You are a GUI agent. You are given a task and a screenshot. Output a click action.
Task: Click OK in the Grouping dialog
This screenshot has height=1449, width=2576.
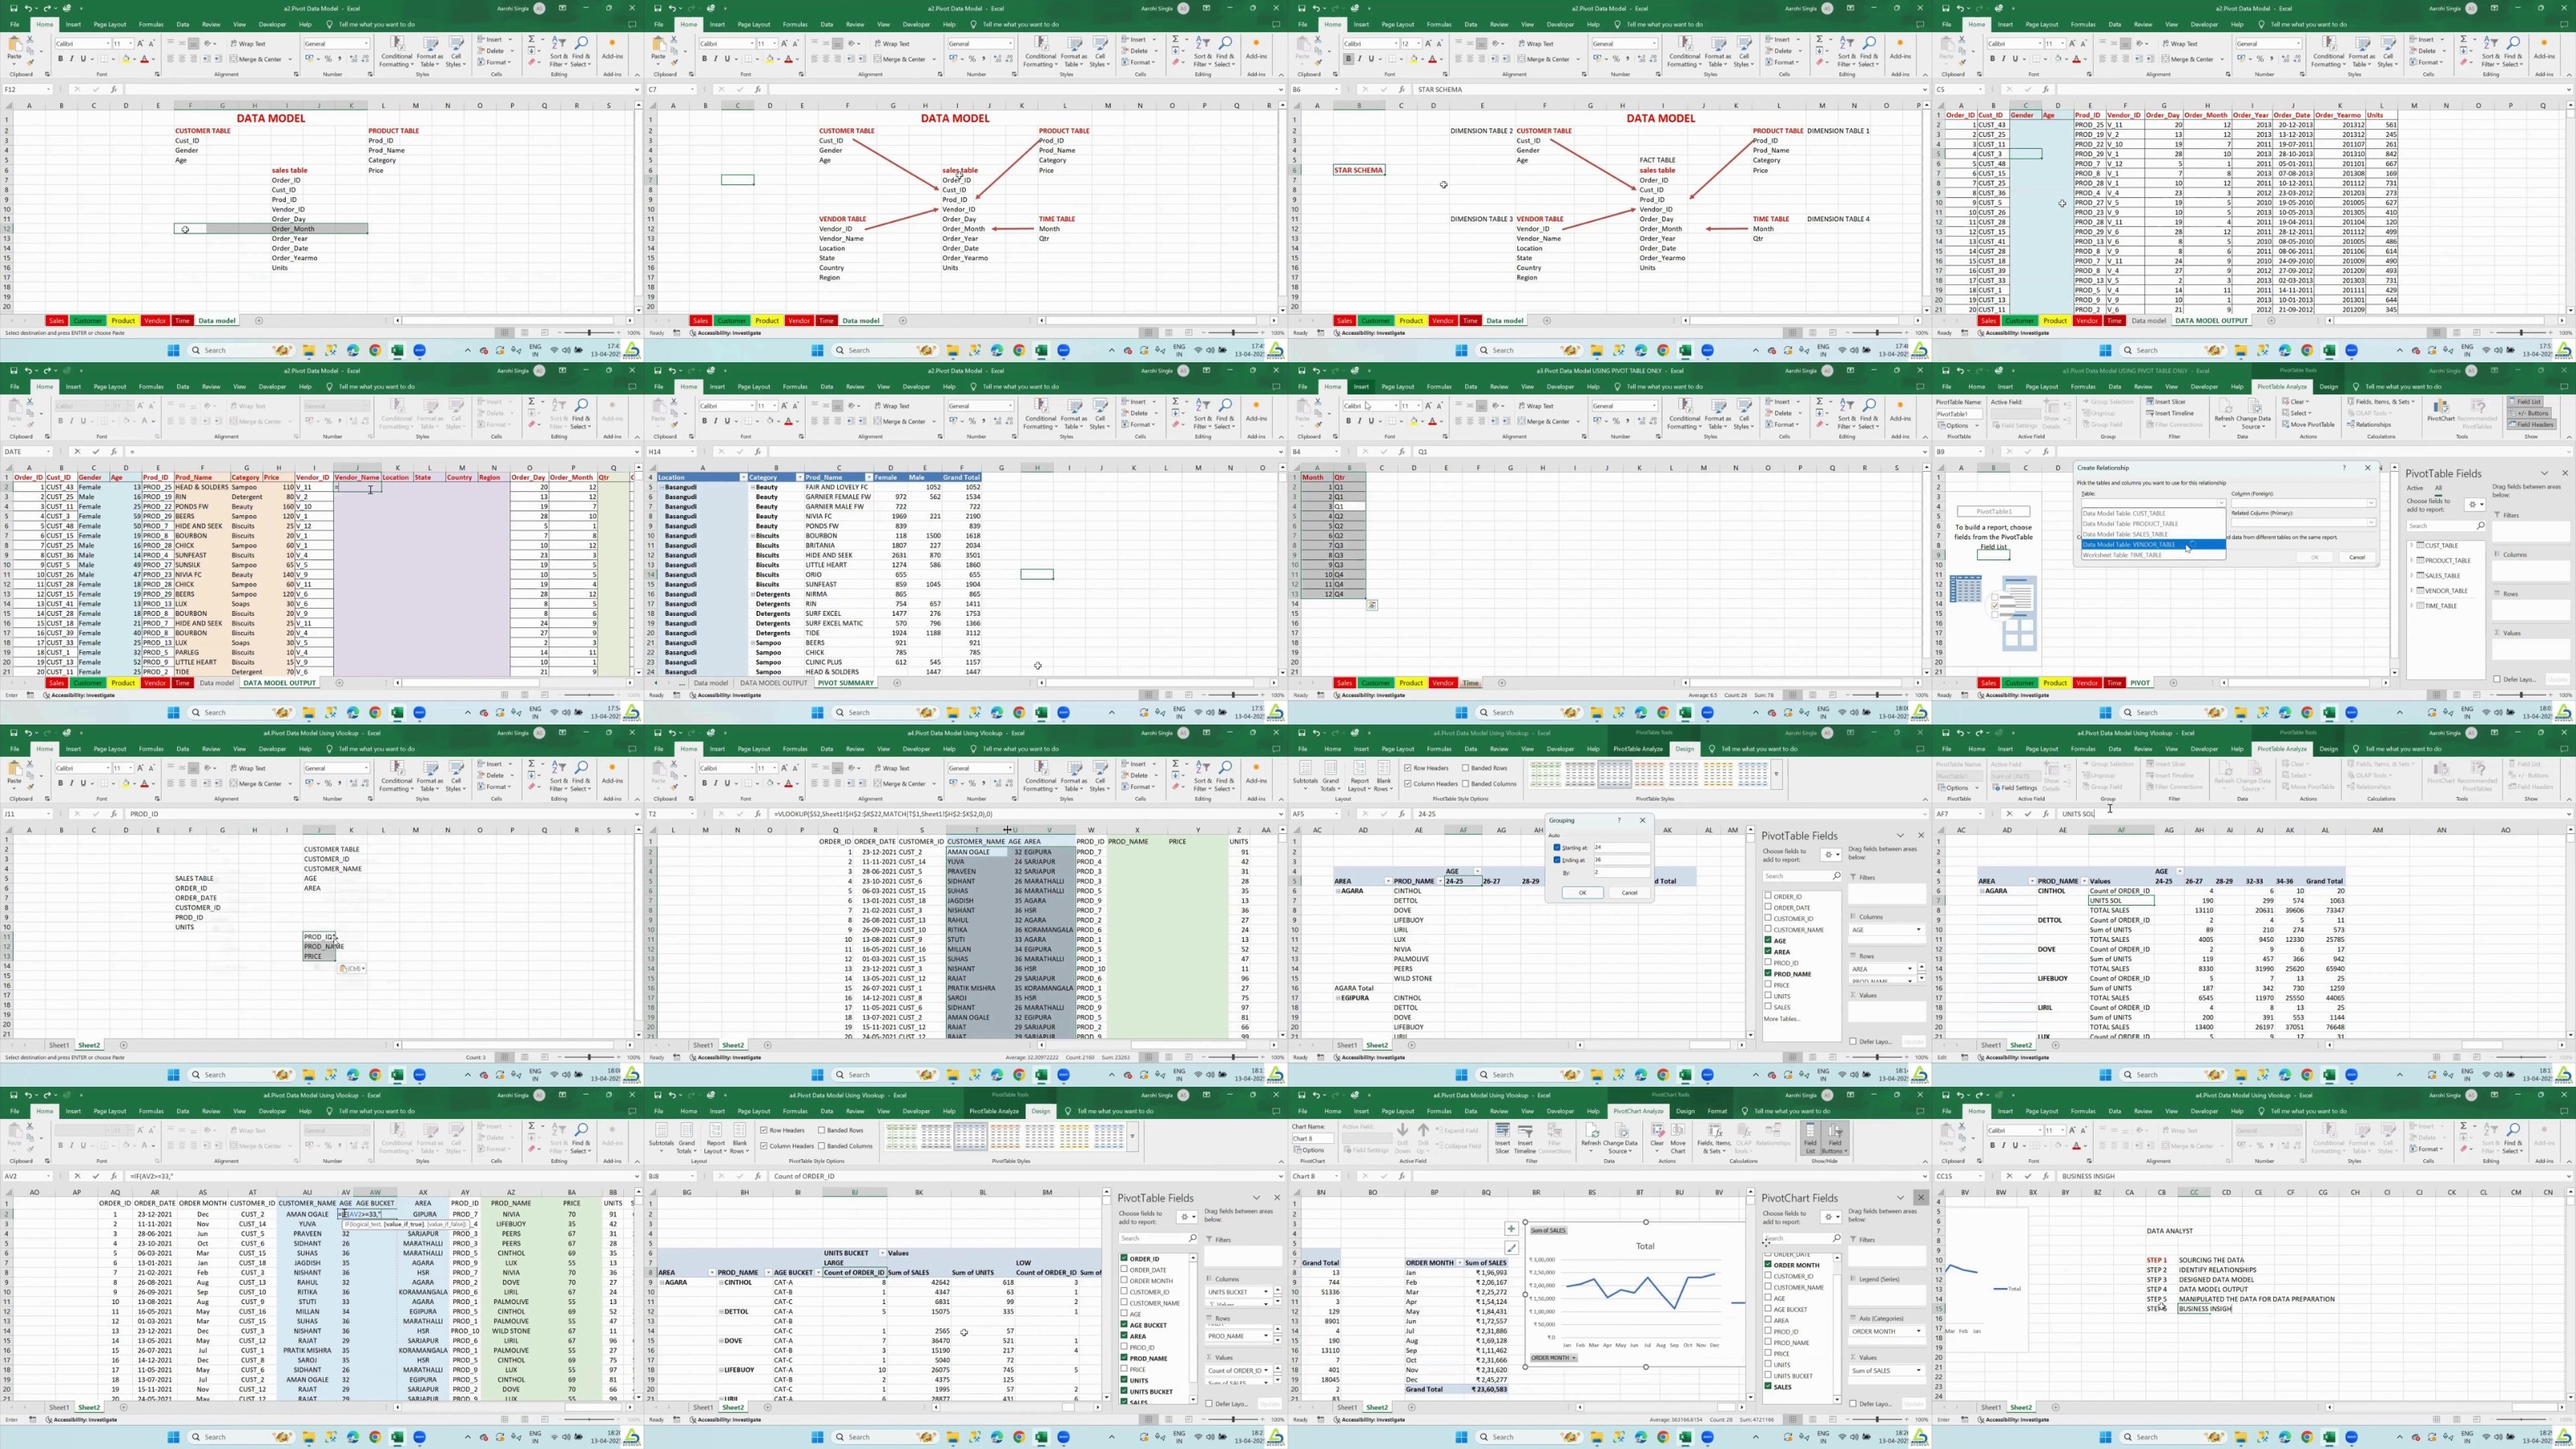point(1583,893)
